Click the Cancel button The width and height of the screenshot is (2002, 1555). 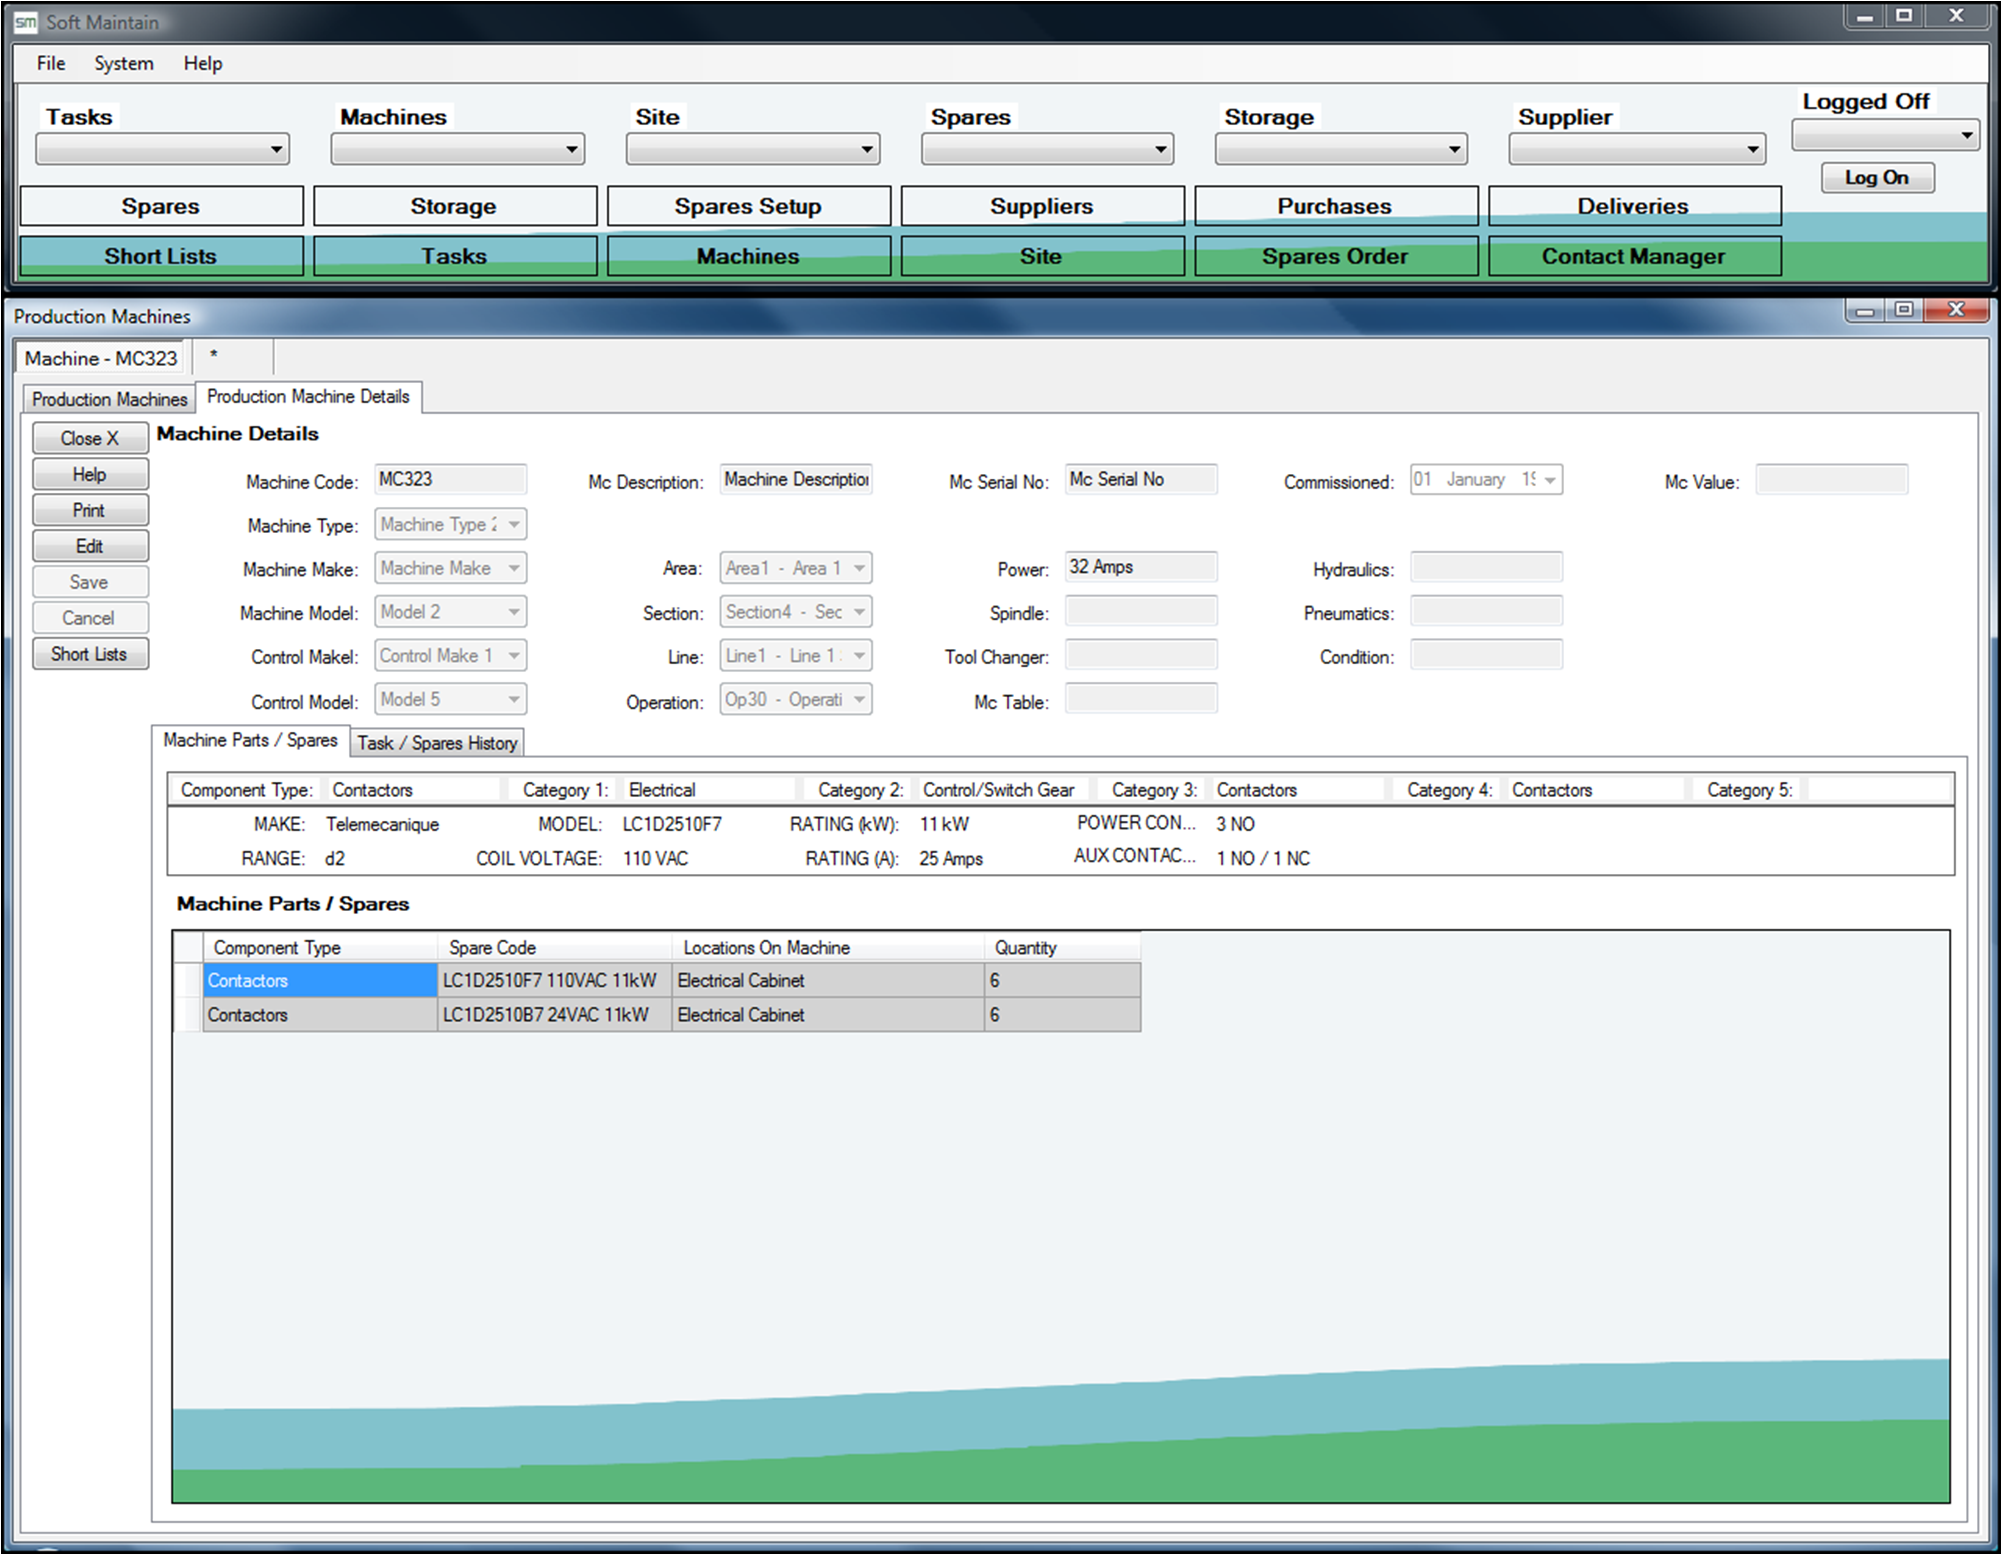point(90,618)
